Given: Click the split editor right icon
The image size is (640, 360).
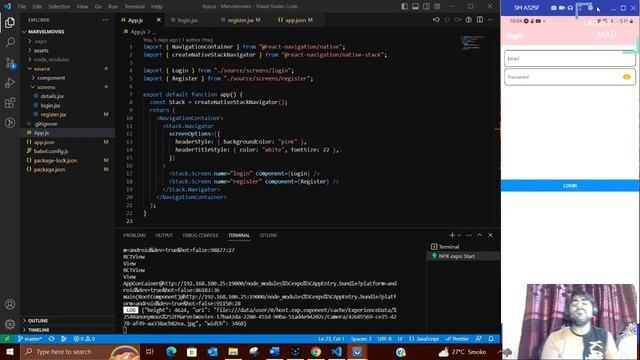Looking at the screenshot, I should click(x=480, y=20).
